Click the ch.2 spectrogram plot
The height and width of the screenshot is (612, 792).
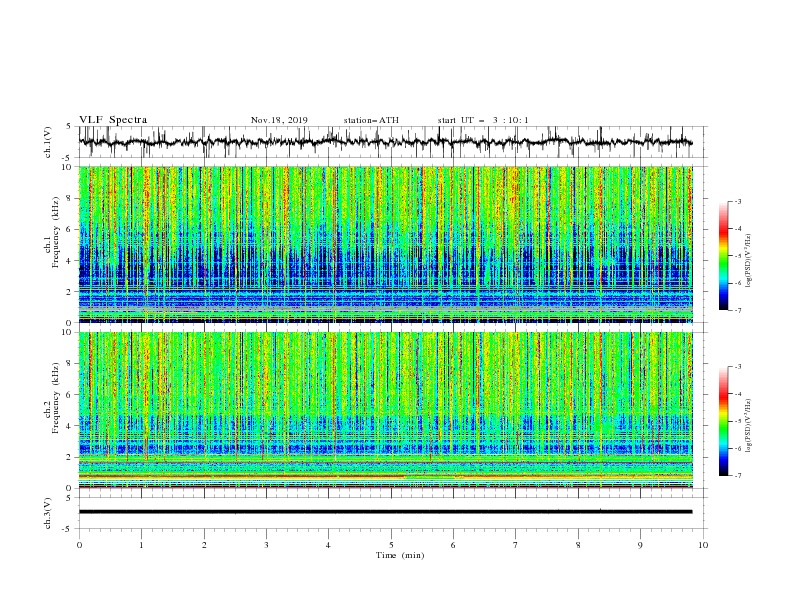coord(385,410)
